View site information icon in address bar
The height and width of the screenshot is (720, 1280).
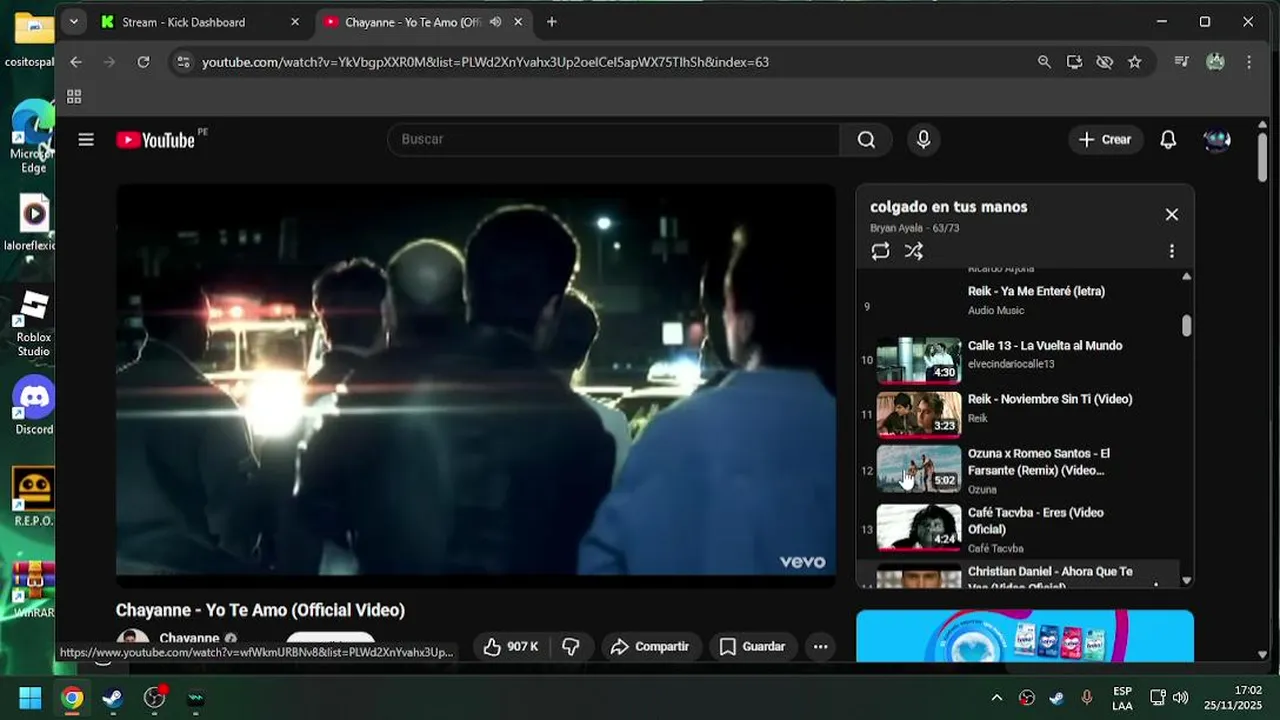182,62
